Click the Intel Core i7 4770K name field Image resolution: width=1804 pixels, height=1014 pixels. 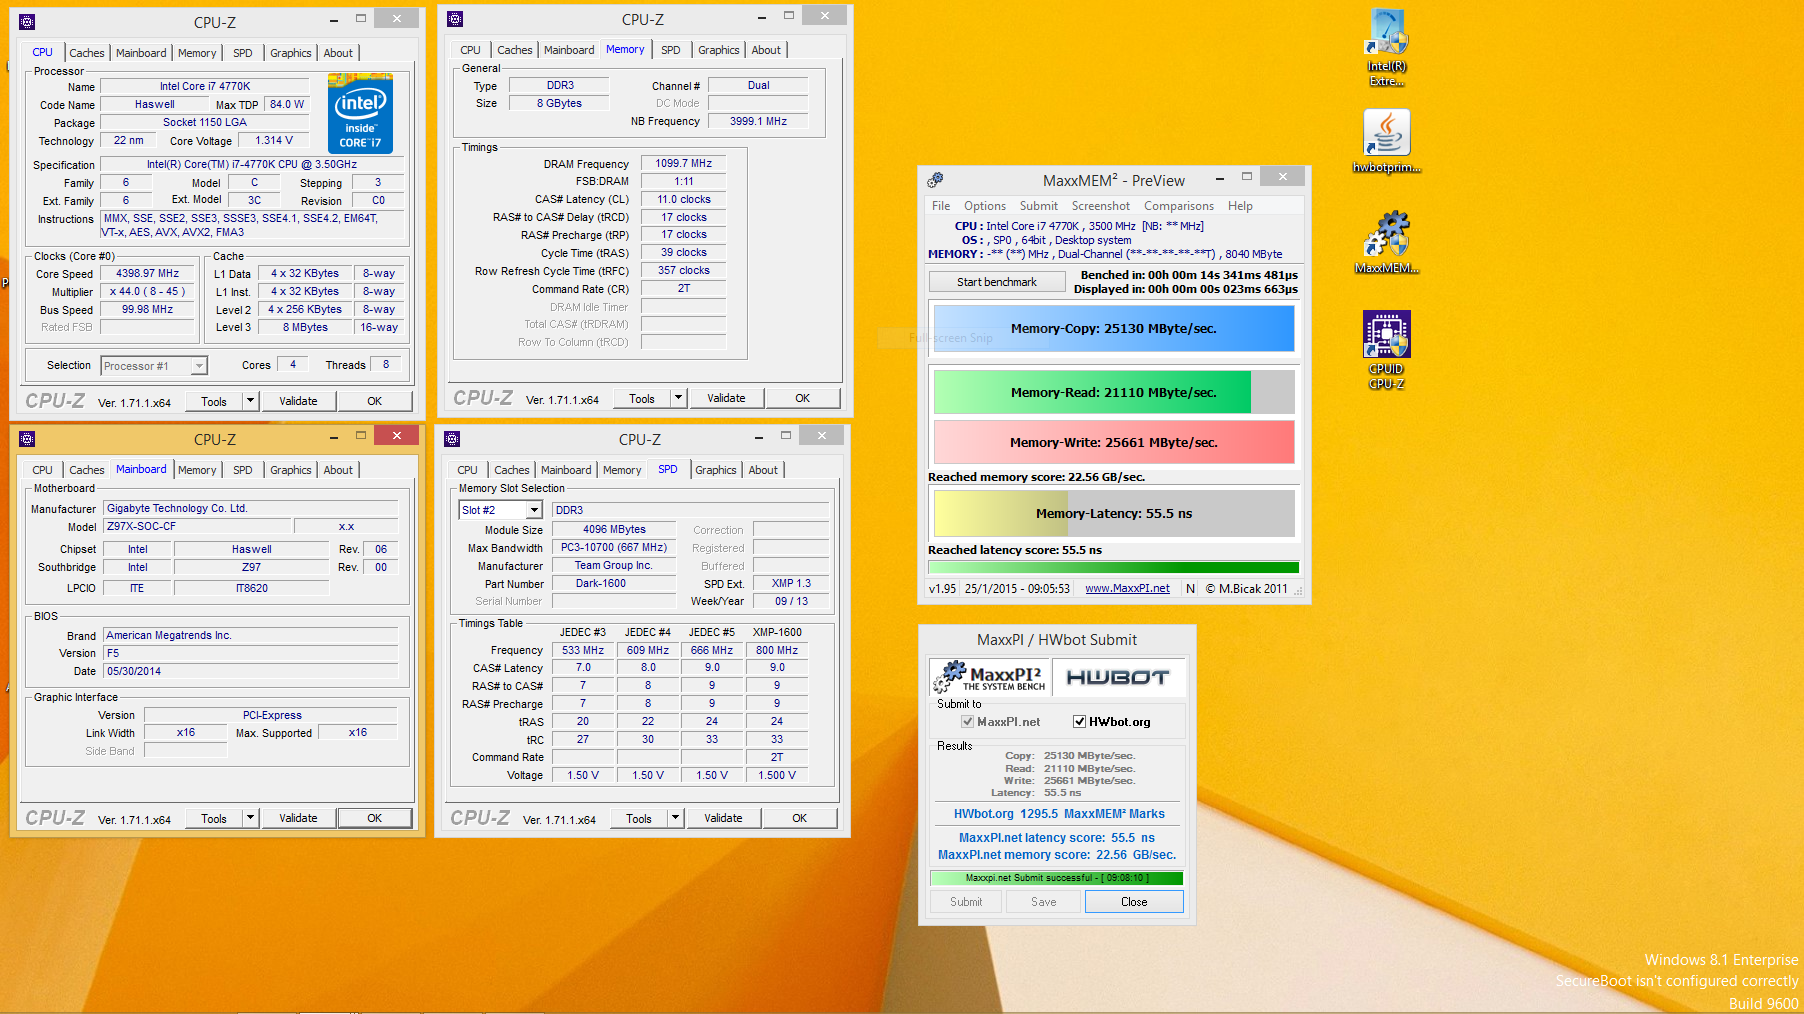click(x=205, y=86)
